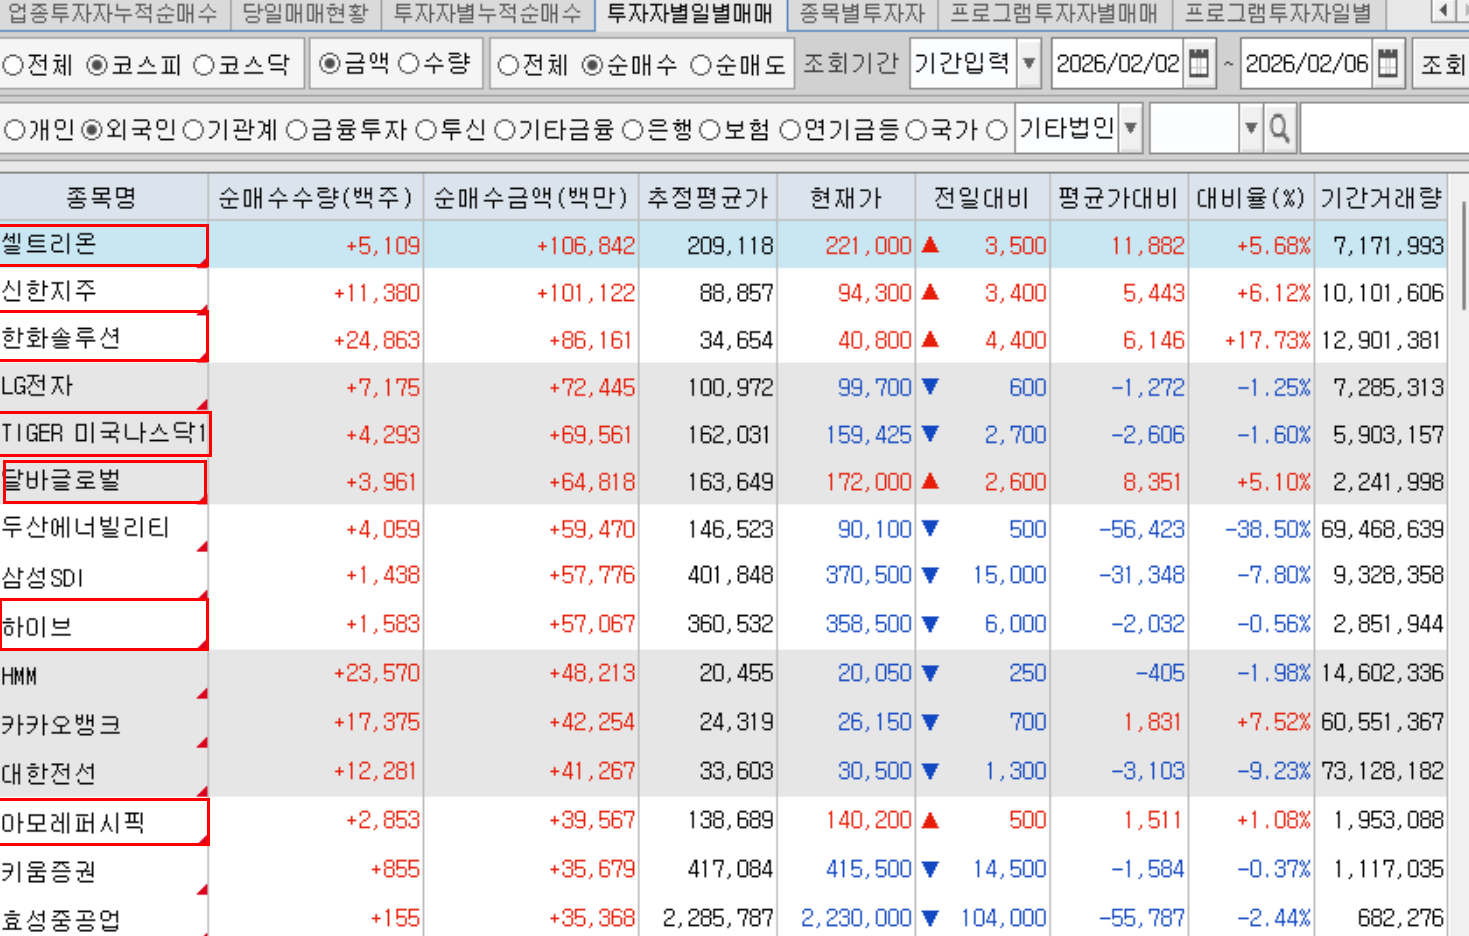Open the 기타법인 investor dropdown

pos(1130,129)
